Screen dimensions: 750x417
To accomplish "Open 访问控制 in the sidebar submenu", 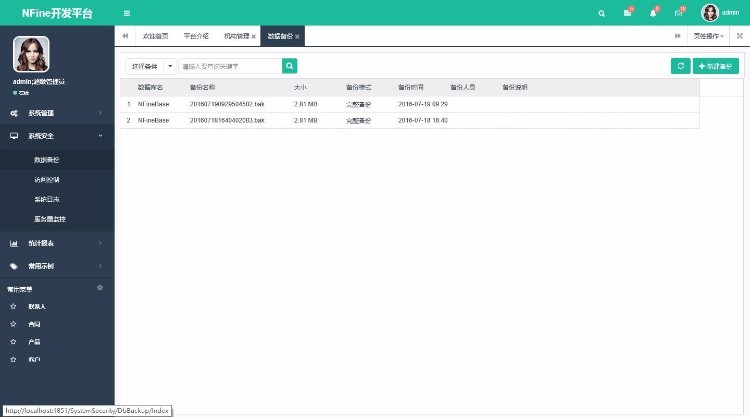I will click(46, 180).
